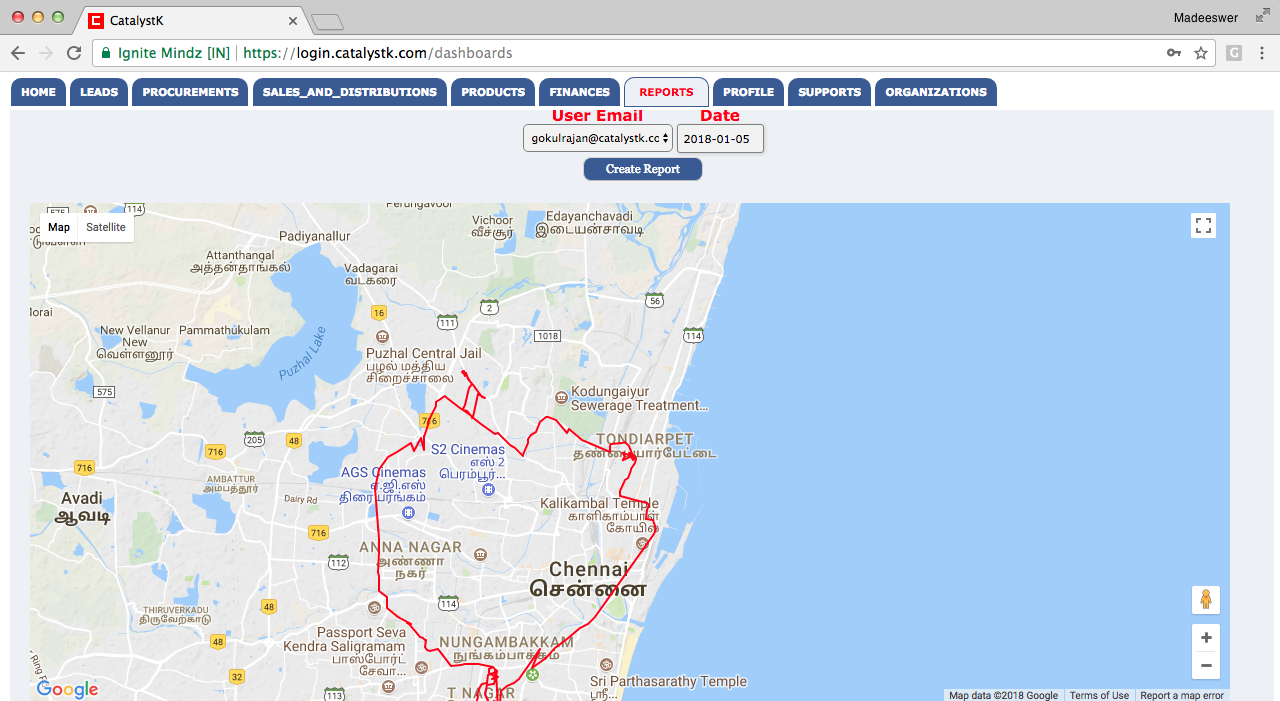Click the browser address bar URL
Viewport: 1280px width, 701px height.
(x=378, y=53)
